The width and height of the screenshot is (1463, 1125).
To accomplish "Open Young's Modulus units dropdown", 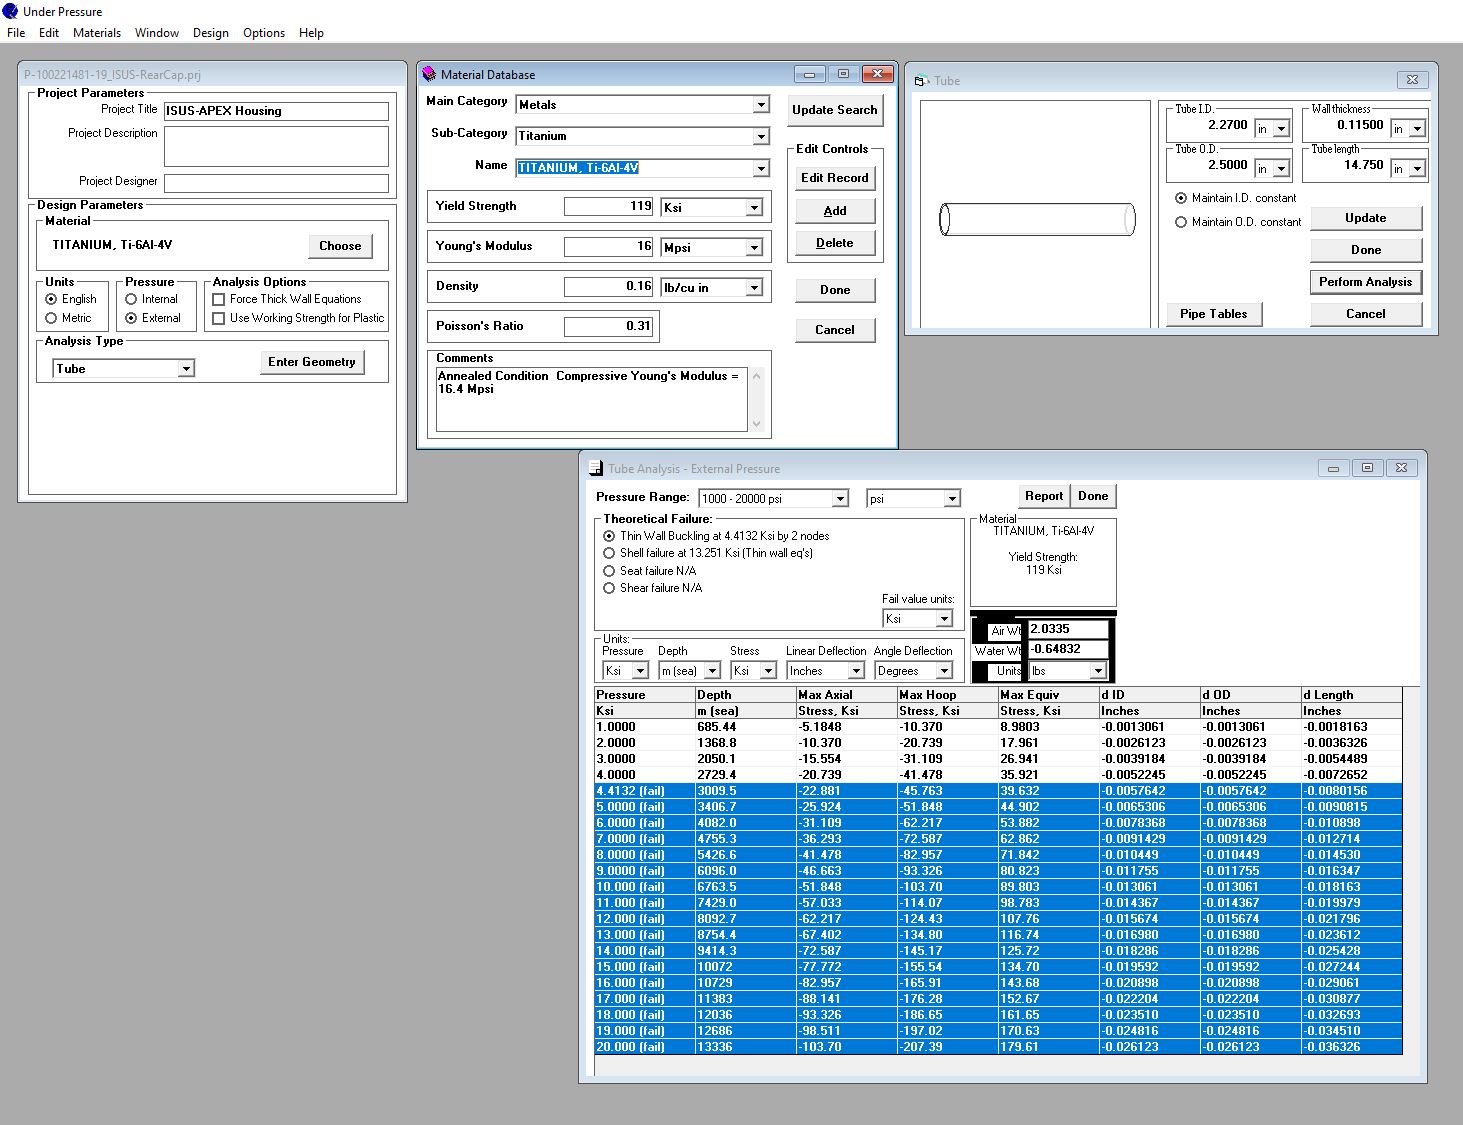I will click(754, 248).
